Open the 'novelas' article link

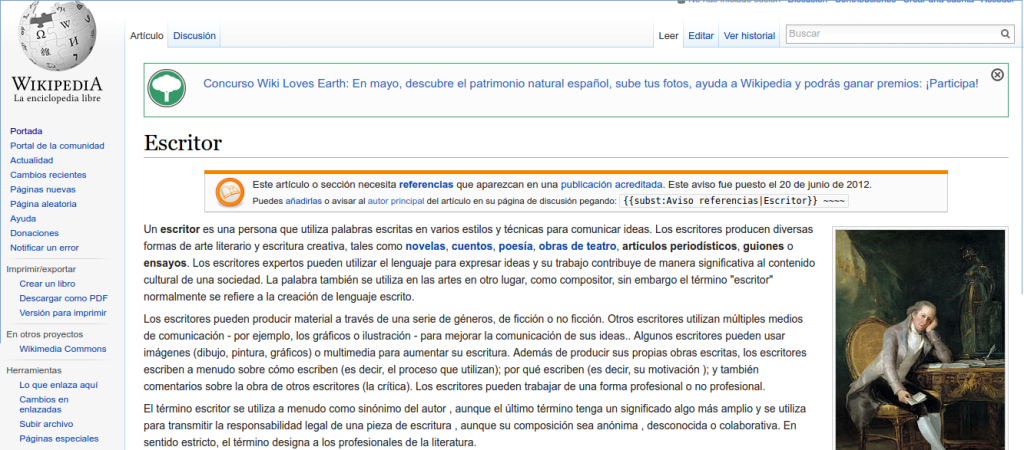(426, 247)
